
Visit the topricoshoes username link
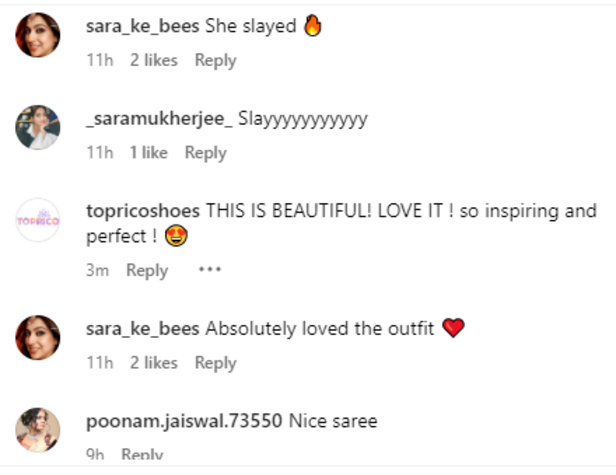[143, 212]
